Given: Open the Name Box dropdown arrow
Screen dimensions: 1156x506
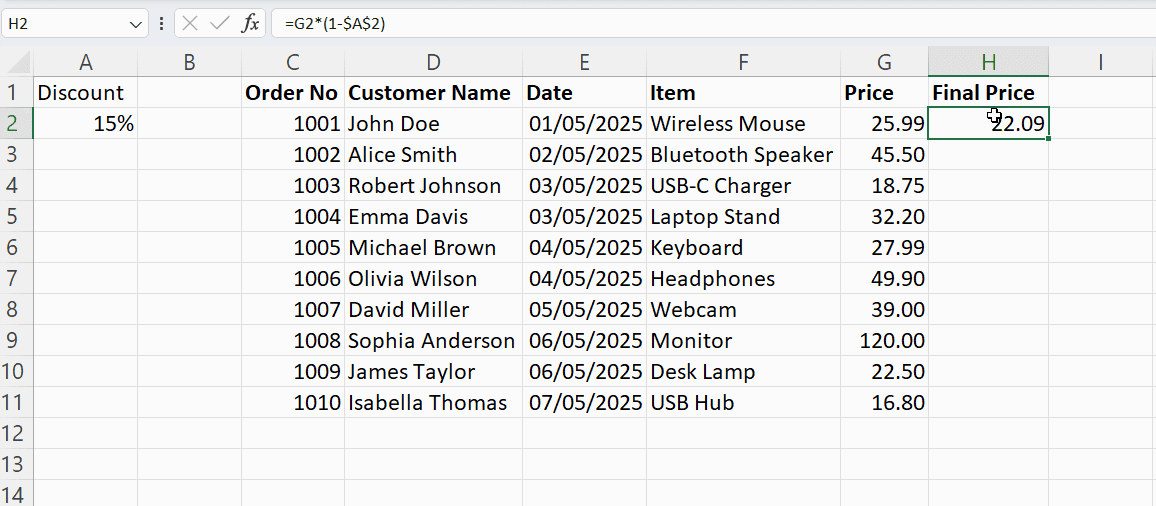Looking at the screenshot, I should [136, 23].
